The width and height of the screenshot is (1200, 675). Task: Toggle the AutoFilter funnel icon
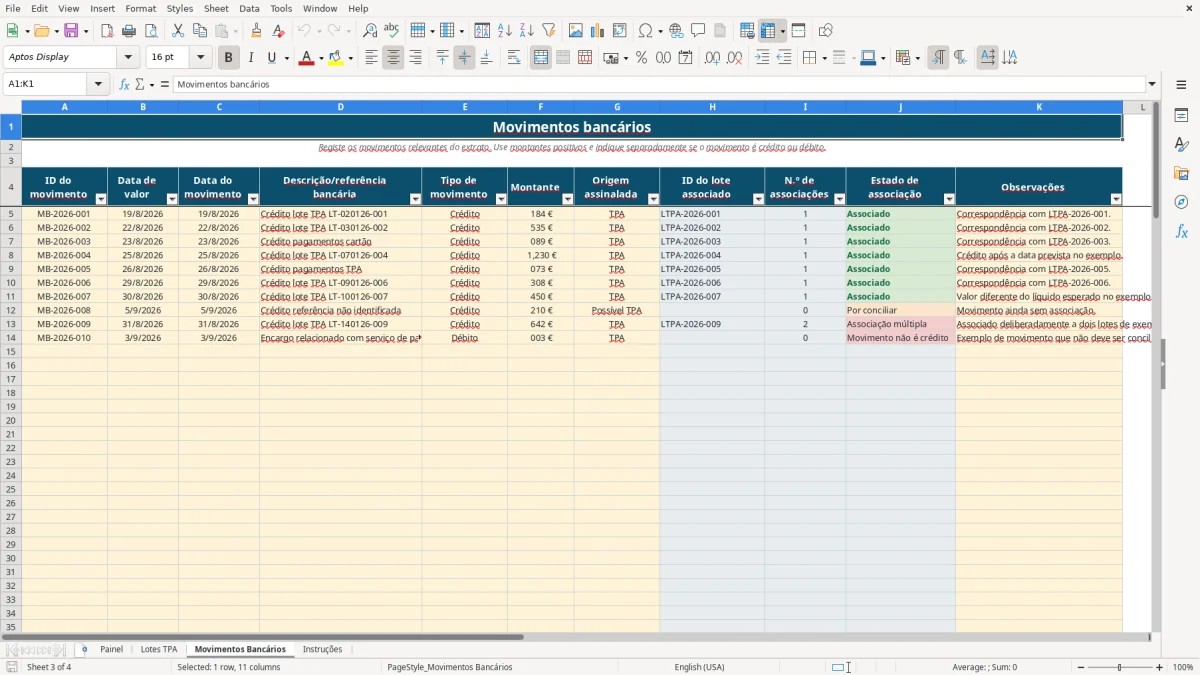pos(548,31)
